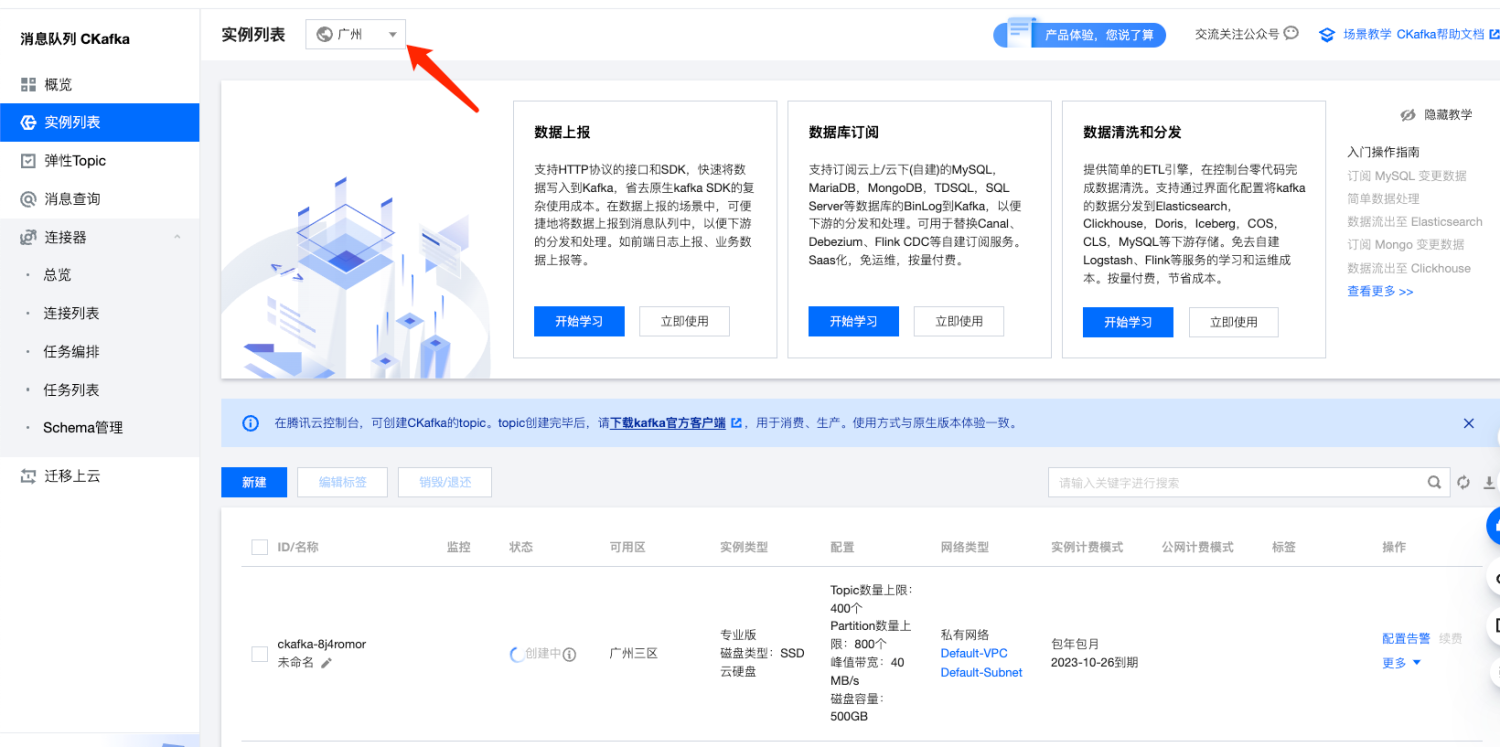Click the 新建 button
1500x747 pixels.
(254, 482)
